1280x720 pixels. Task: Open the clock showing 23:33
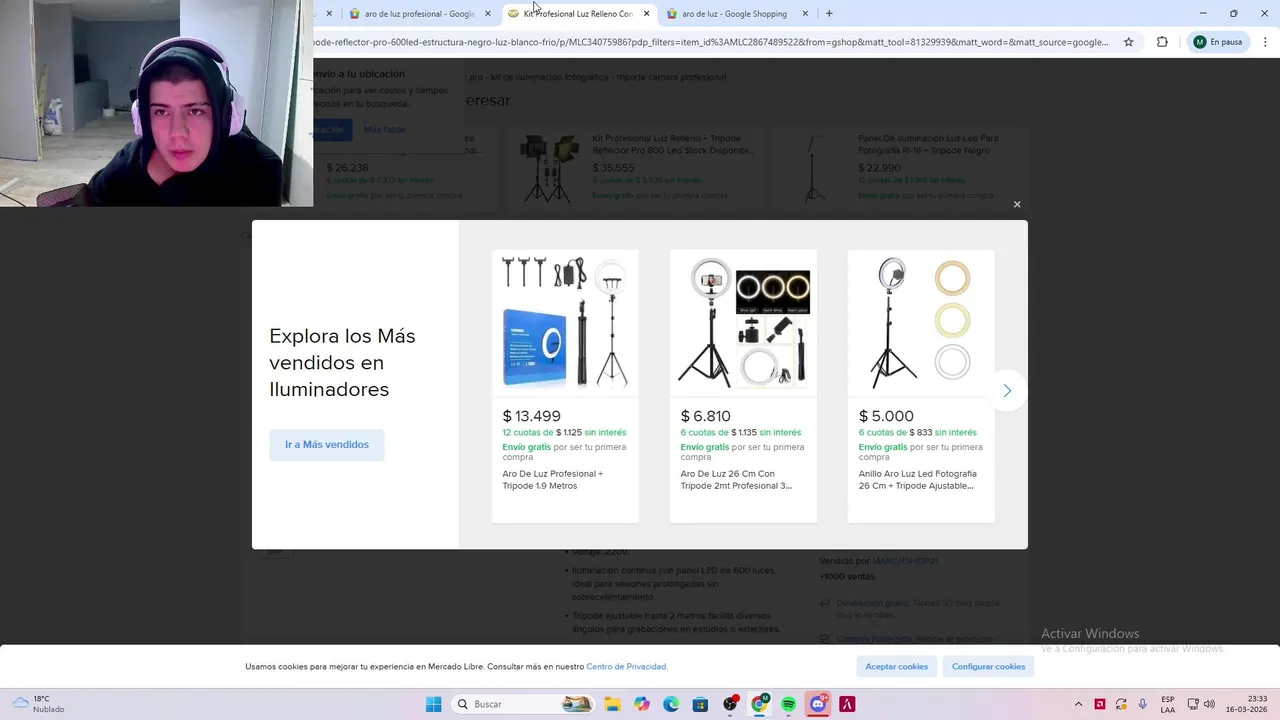1247,704
